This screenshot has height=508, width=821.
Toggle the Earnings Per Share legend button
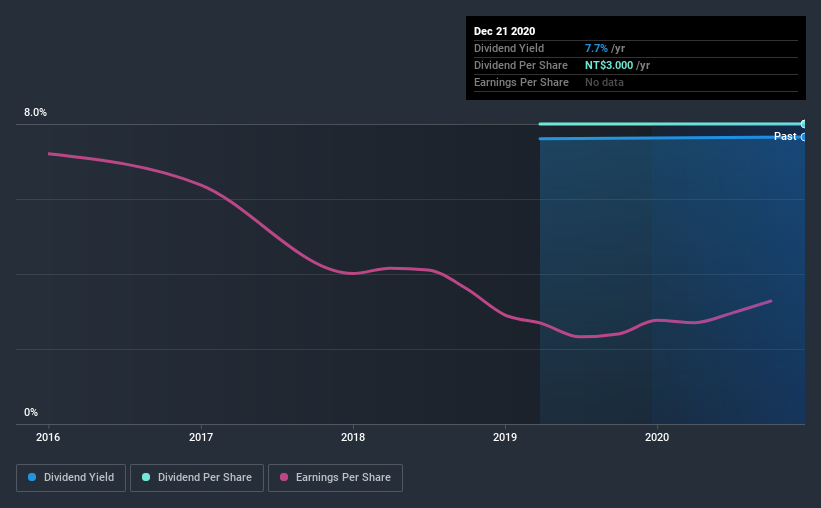click(335, 478)
